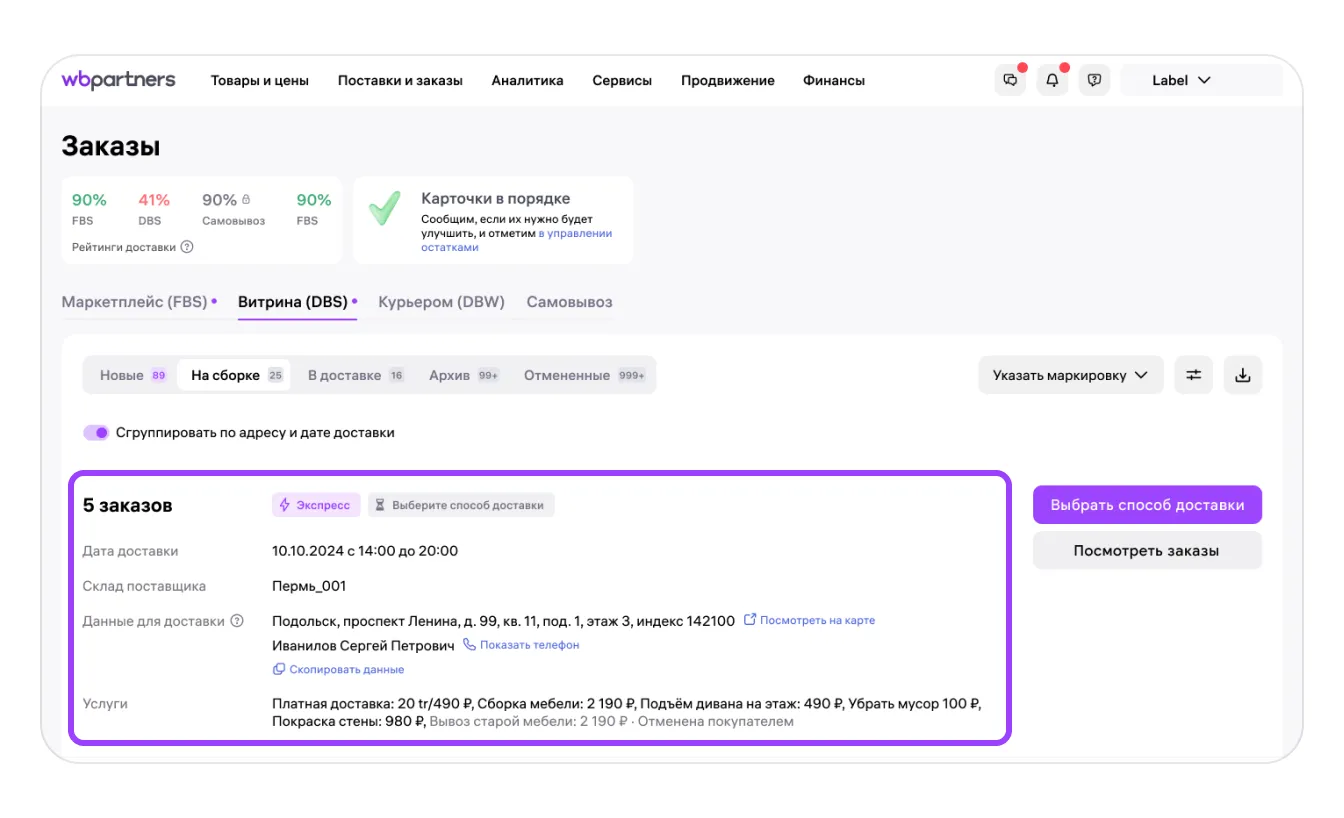1344x818 pixels.
Task: Follow the в управлении остатками link
Action: coord(516,240)
